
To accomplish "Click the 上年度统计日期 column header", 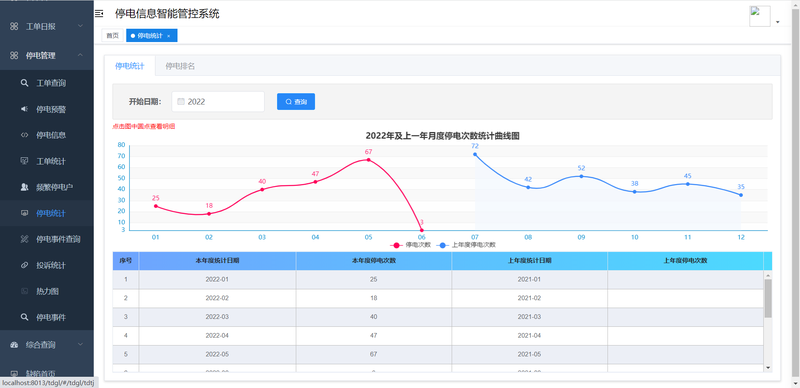I will coord(529,261).
